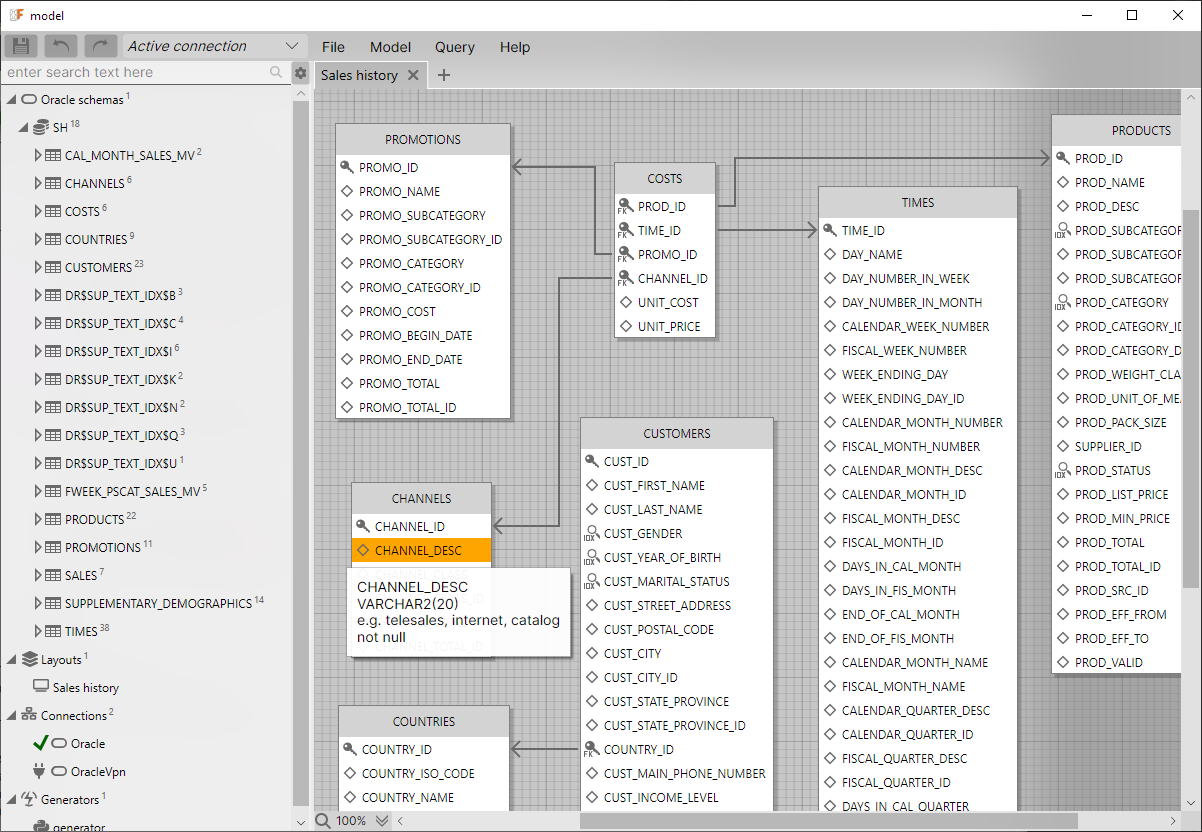Click the Redo arrow icon

pos(101,46)
